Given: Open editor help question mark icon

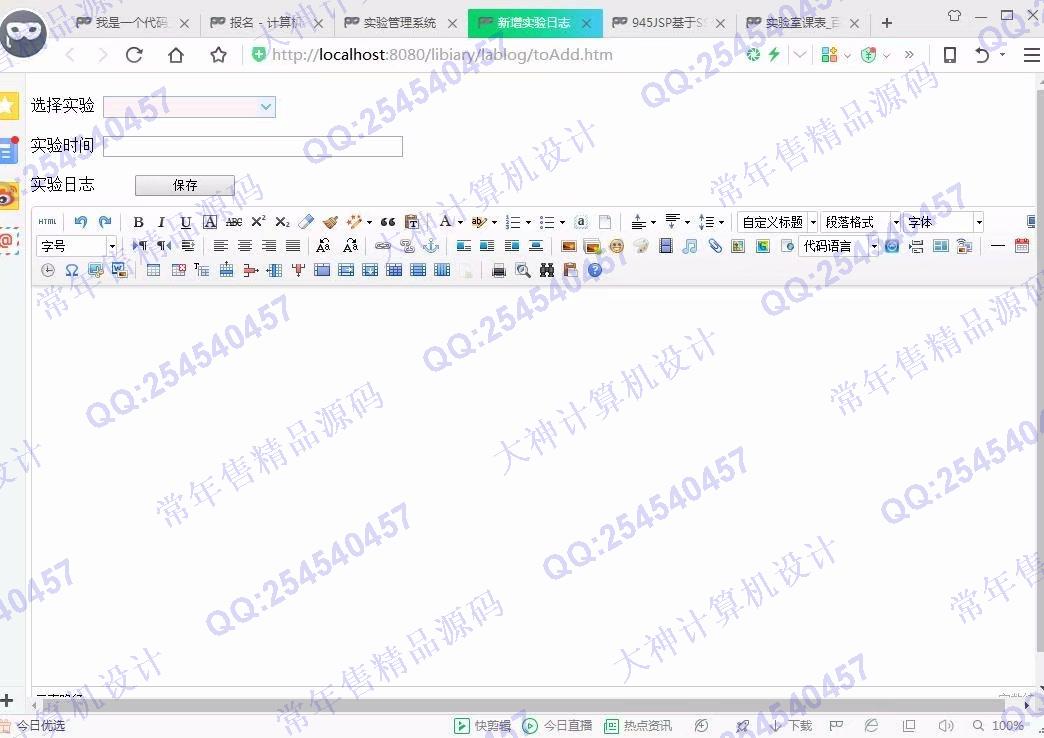Looking at the screenshot, I should [595, 270].
